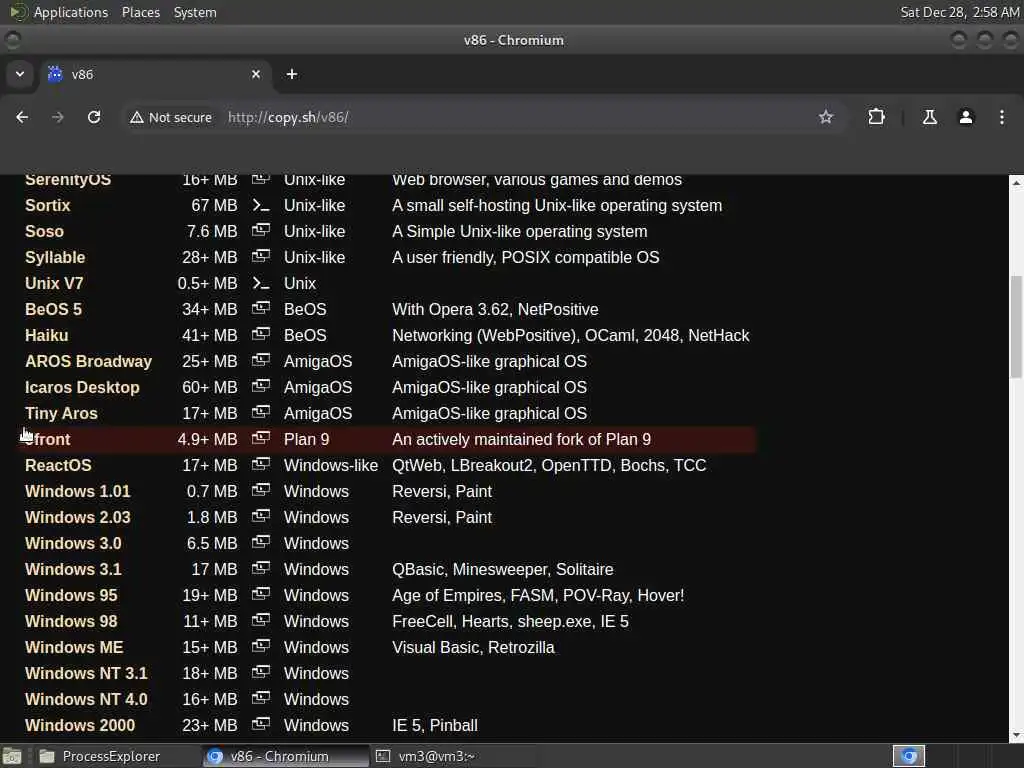
Task: Click the graphical icon in Soso row
Action: click(x=261, y=231)
